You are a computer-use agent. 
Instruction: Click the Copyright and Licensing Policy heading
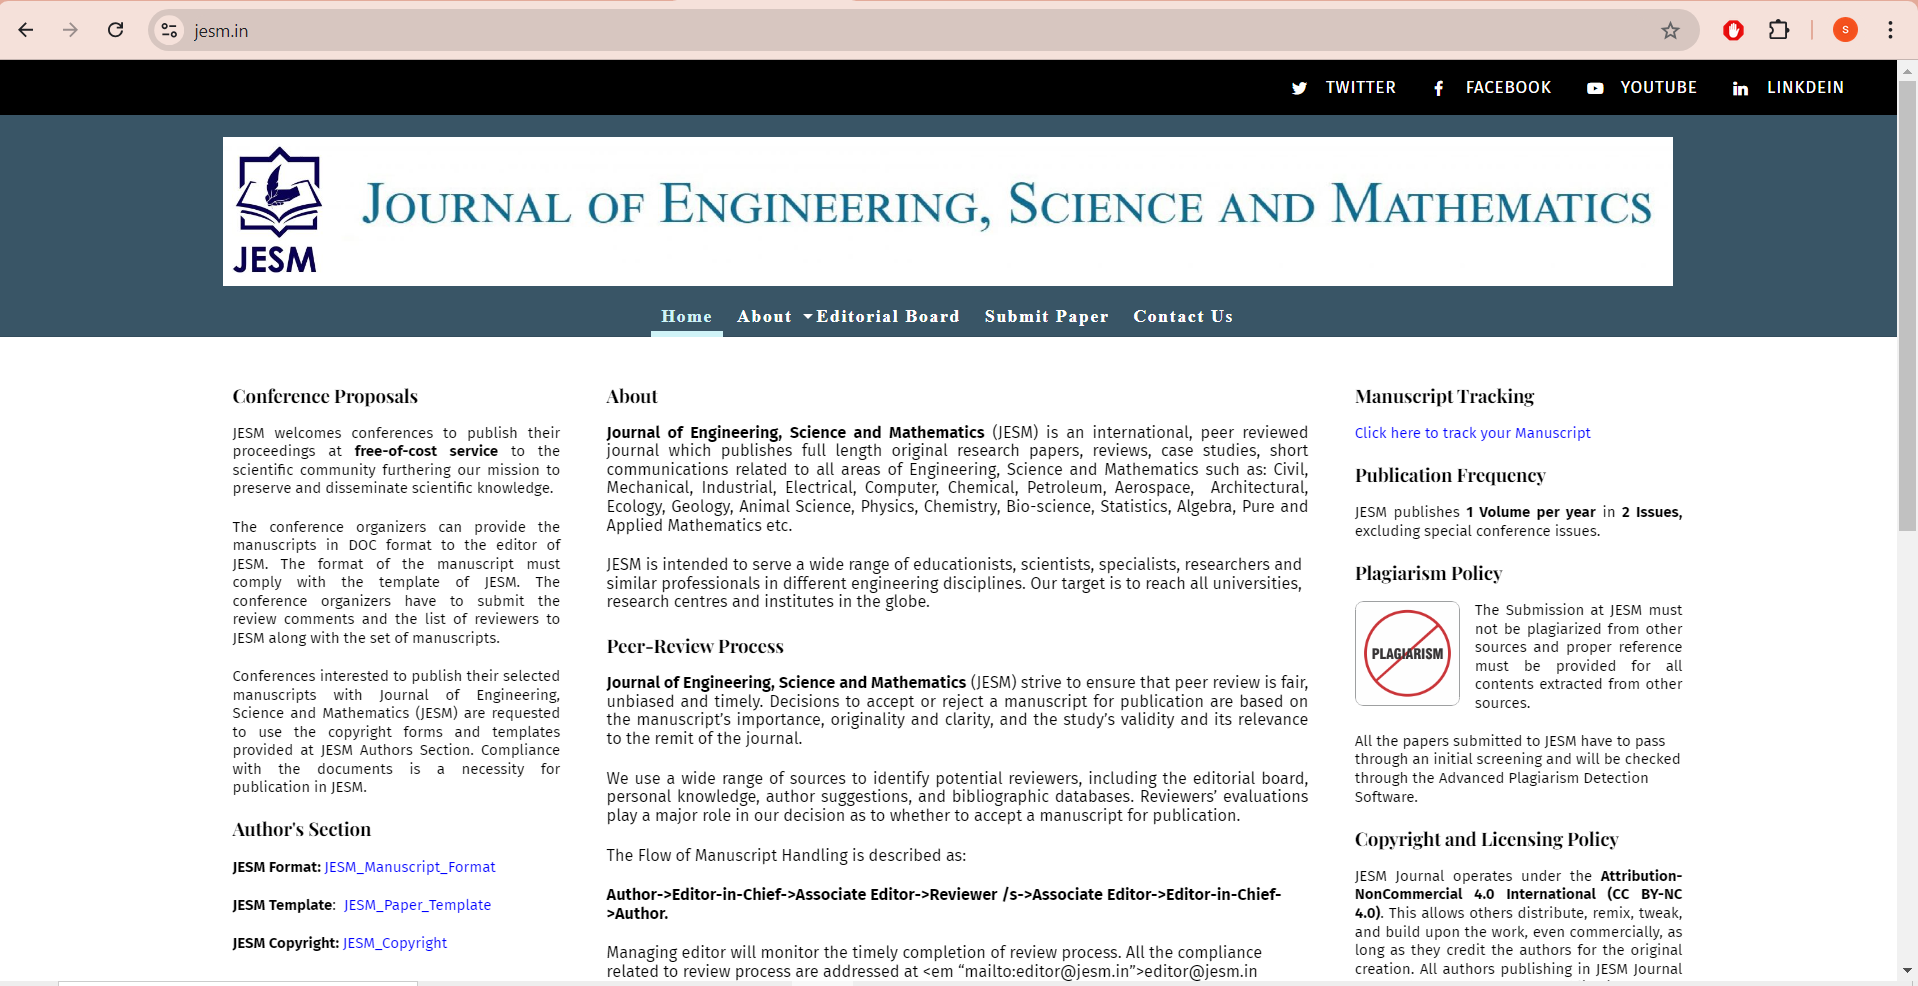pos(1486,839)
